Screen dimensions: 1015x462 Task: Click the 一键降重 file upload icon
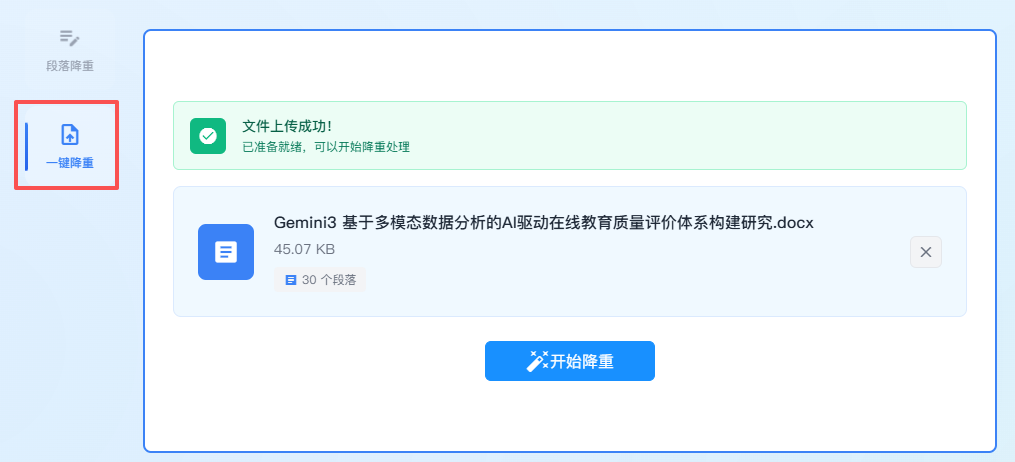pos(70,135)
